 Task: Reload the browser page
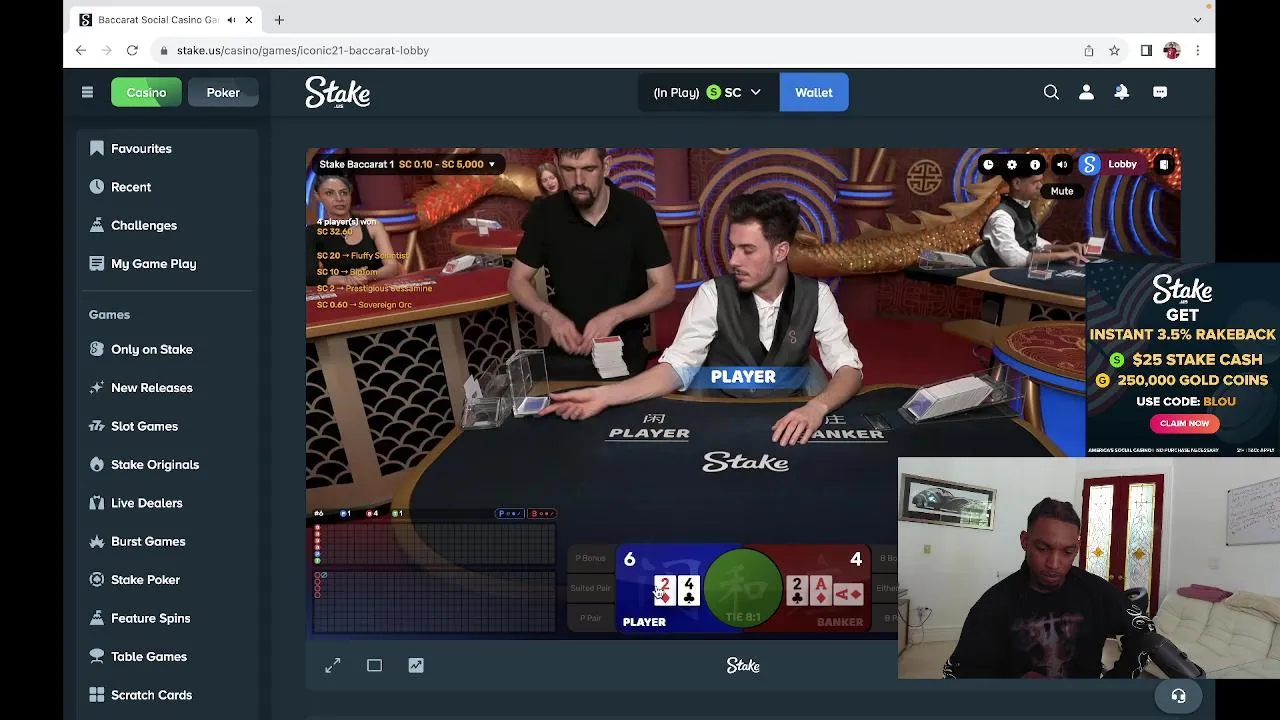click(132, 50)
